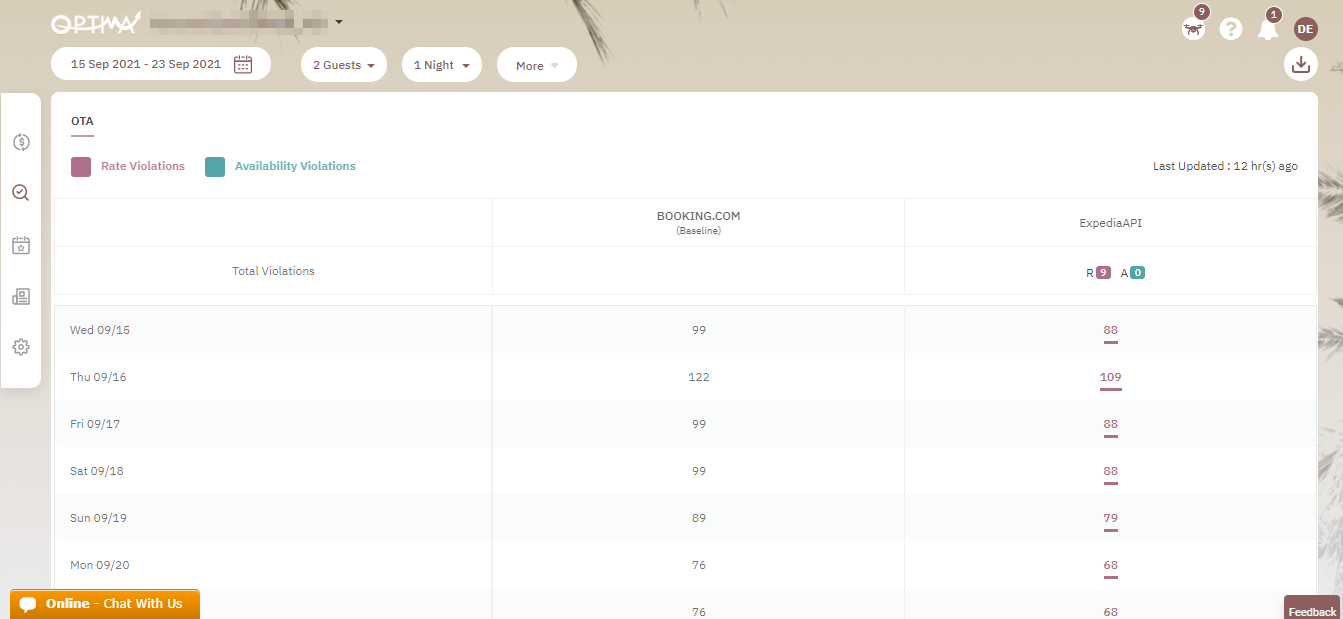This screenshot has height=619, width=1343.
Task: Click the Sat 09/18 row label
Action: tap(97, 471)
